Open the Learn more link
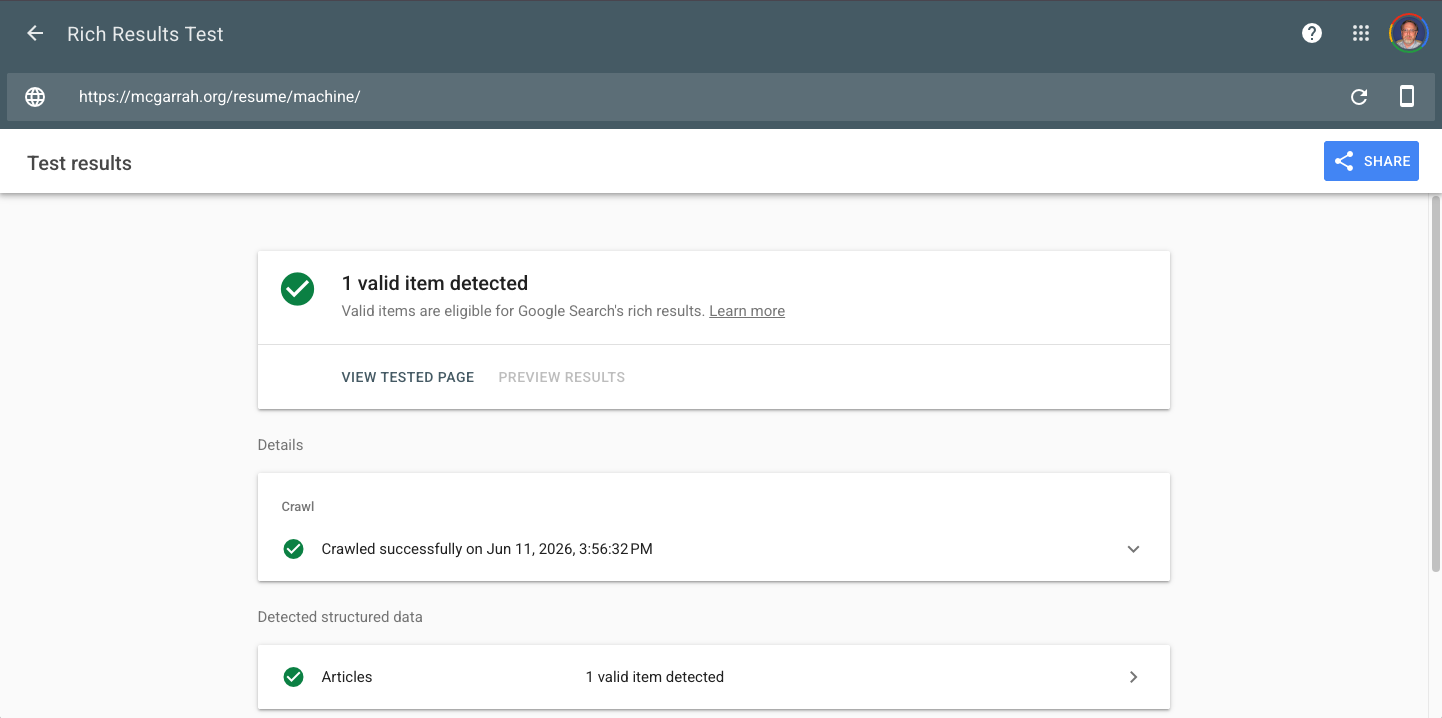Viewport: 1442px width, 718px height. [x=747, y=311]
